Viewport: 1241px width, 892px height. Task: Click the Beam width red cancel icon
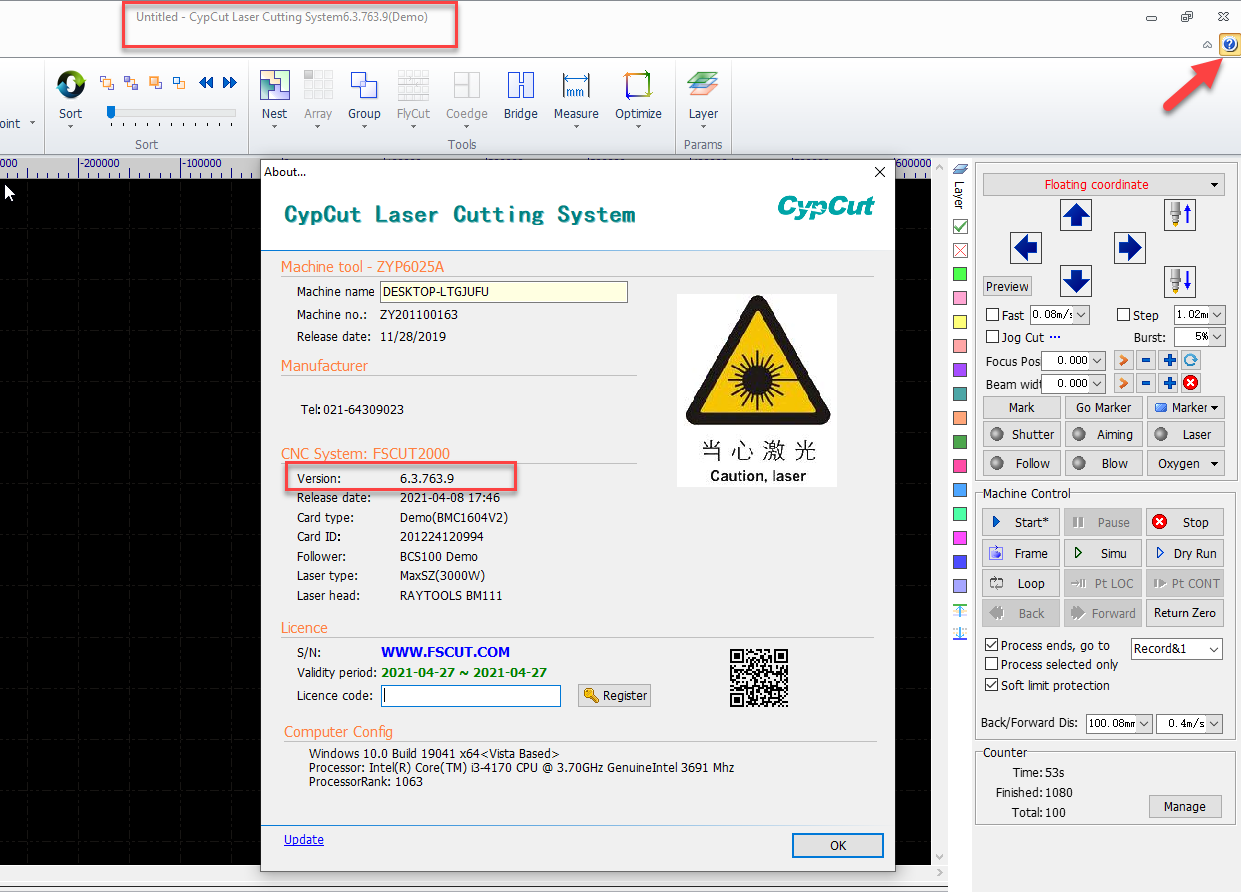pos(1191,383)
